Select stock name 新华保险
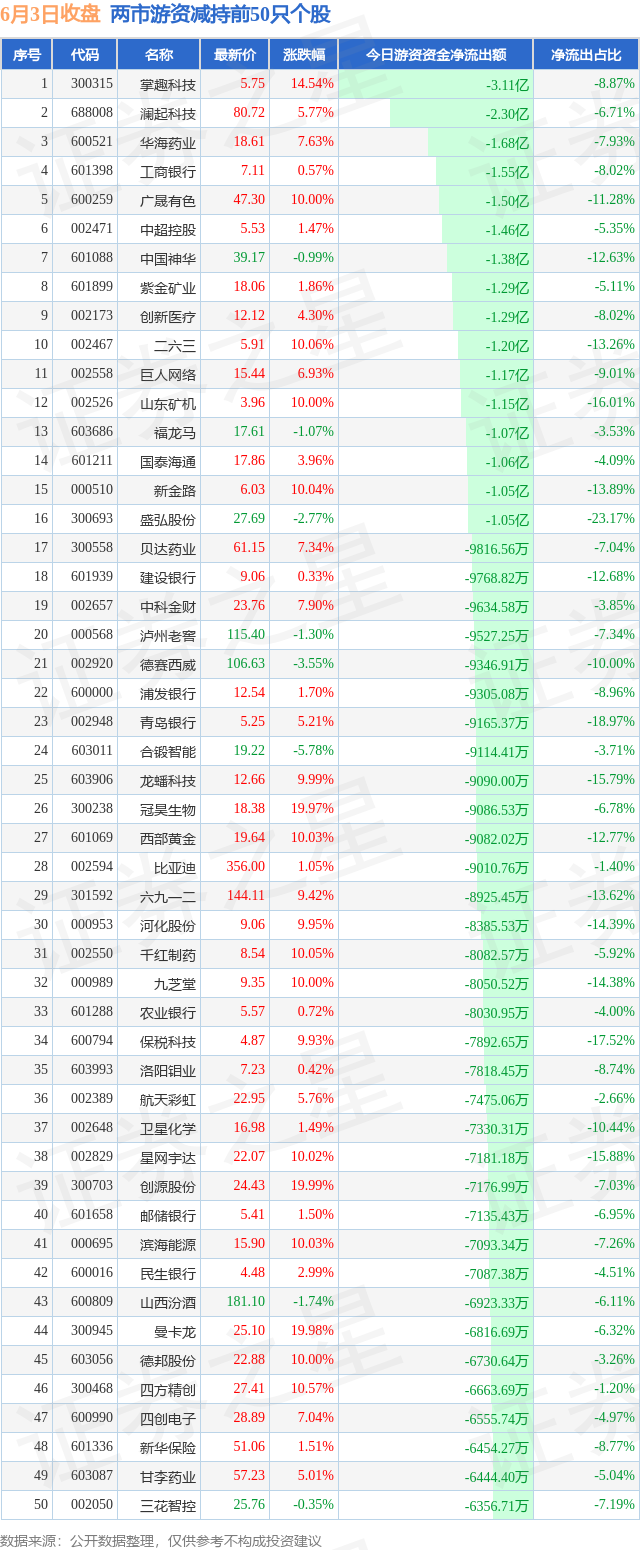 point(168,1448)
